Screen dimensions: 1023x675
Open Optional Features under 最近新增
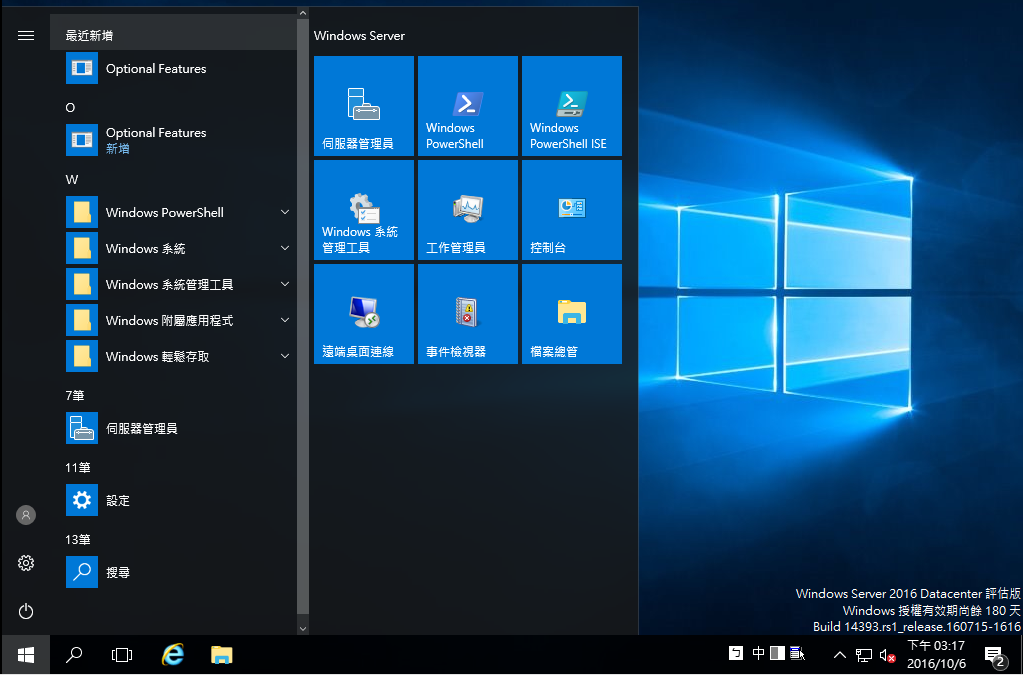click(174, 68)
